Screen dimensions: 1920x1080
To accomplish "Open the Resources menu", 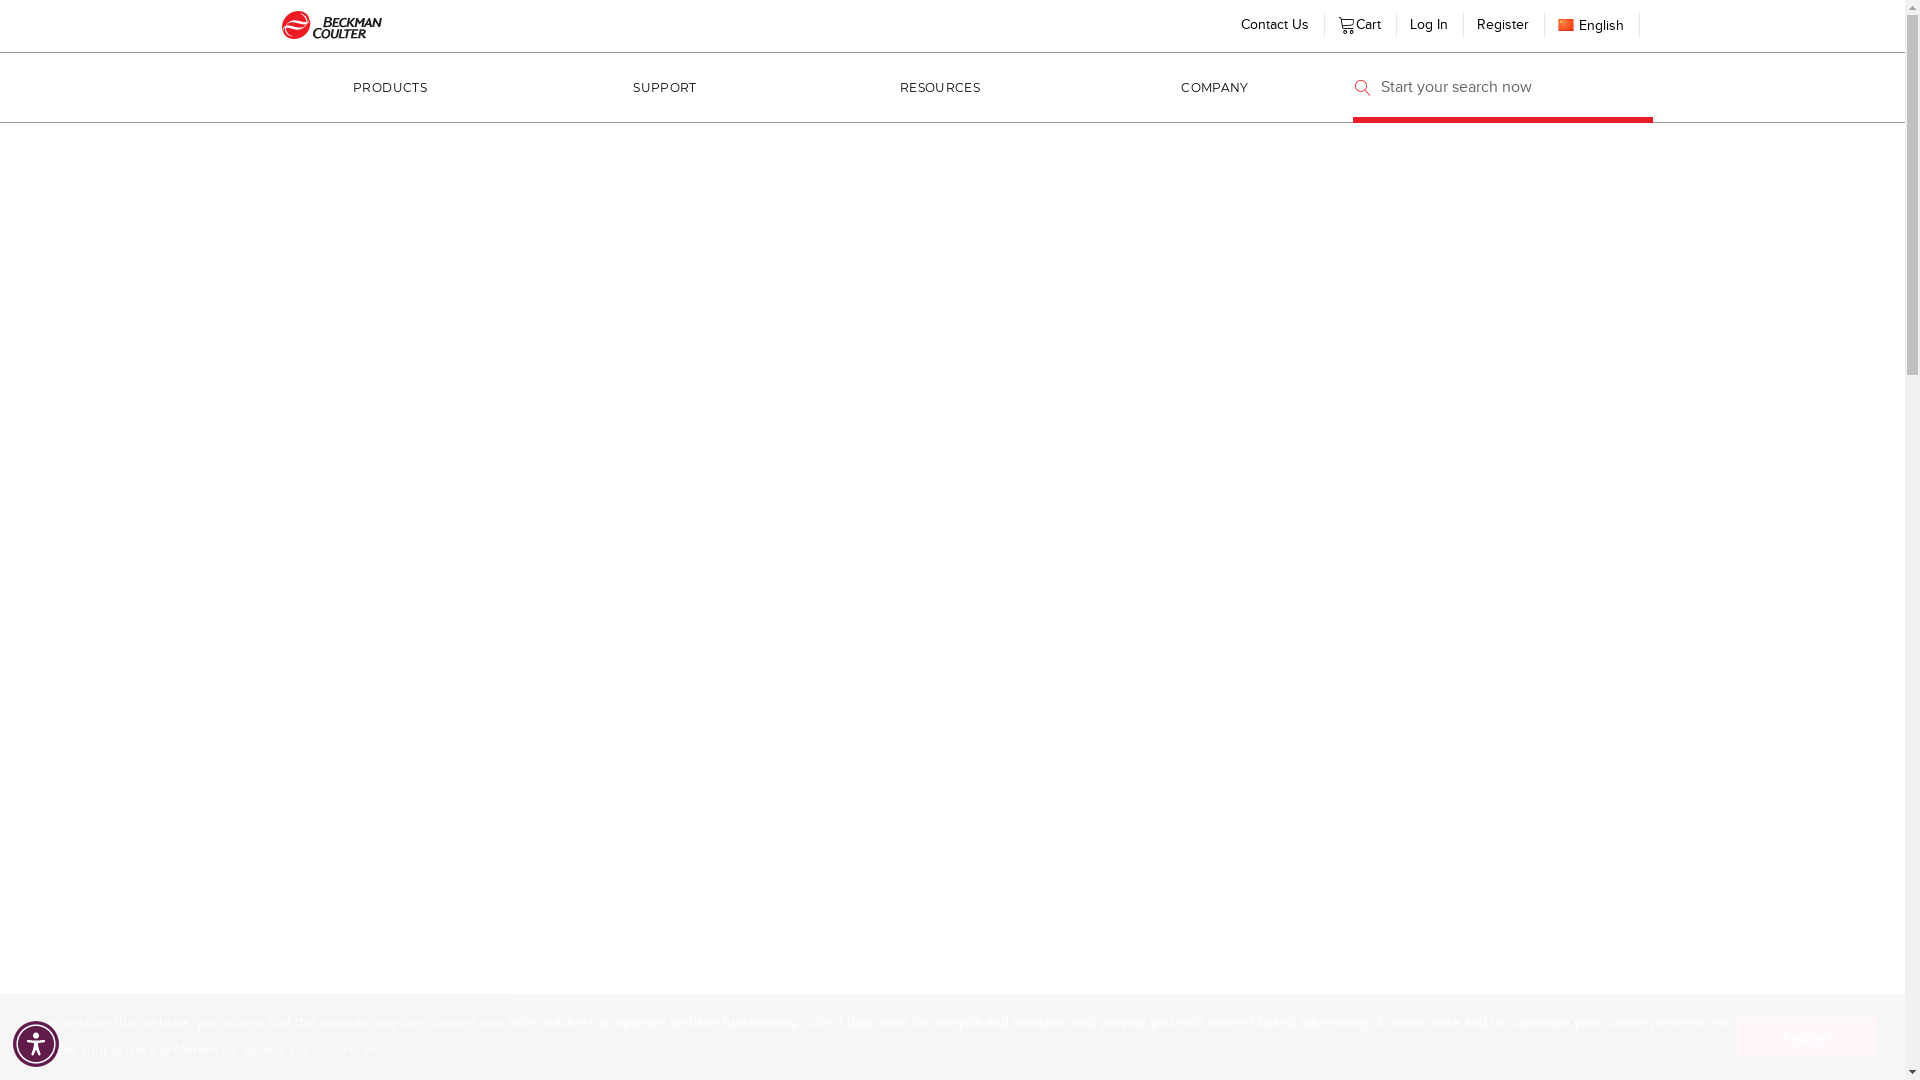I will tap(940, 88).
